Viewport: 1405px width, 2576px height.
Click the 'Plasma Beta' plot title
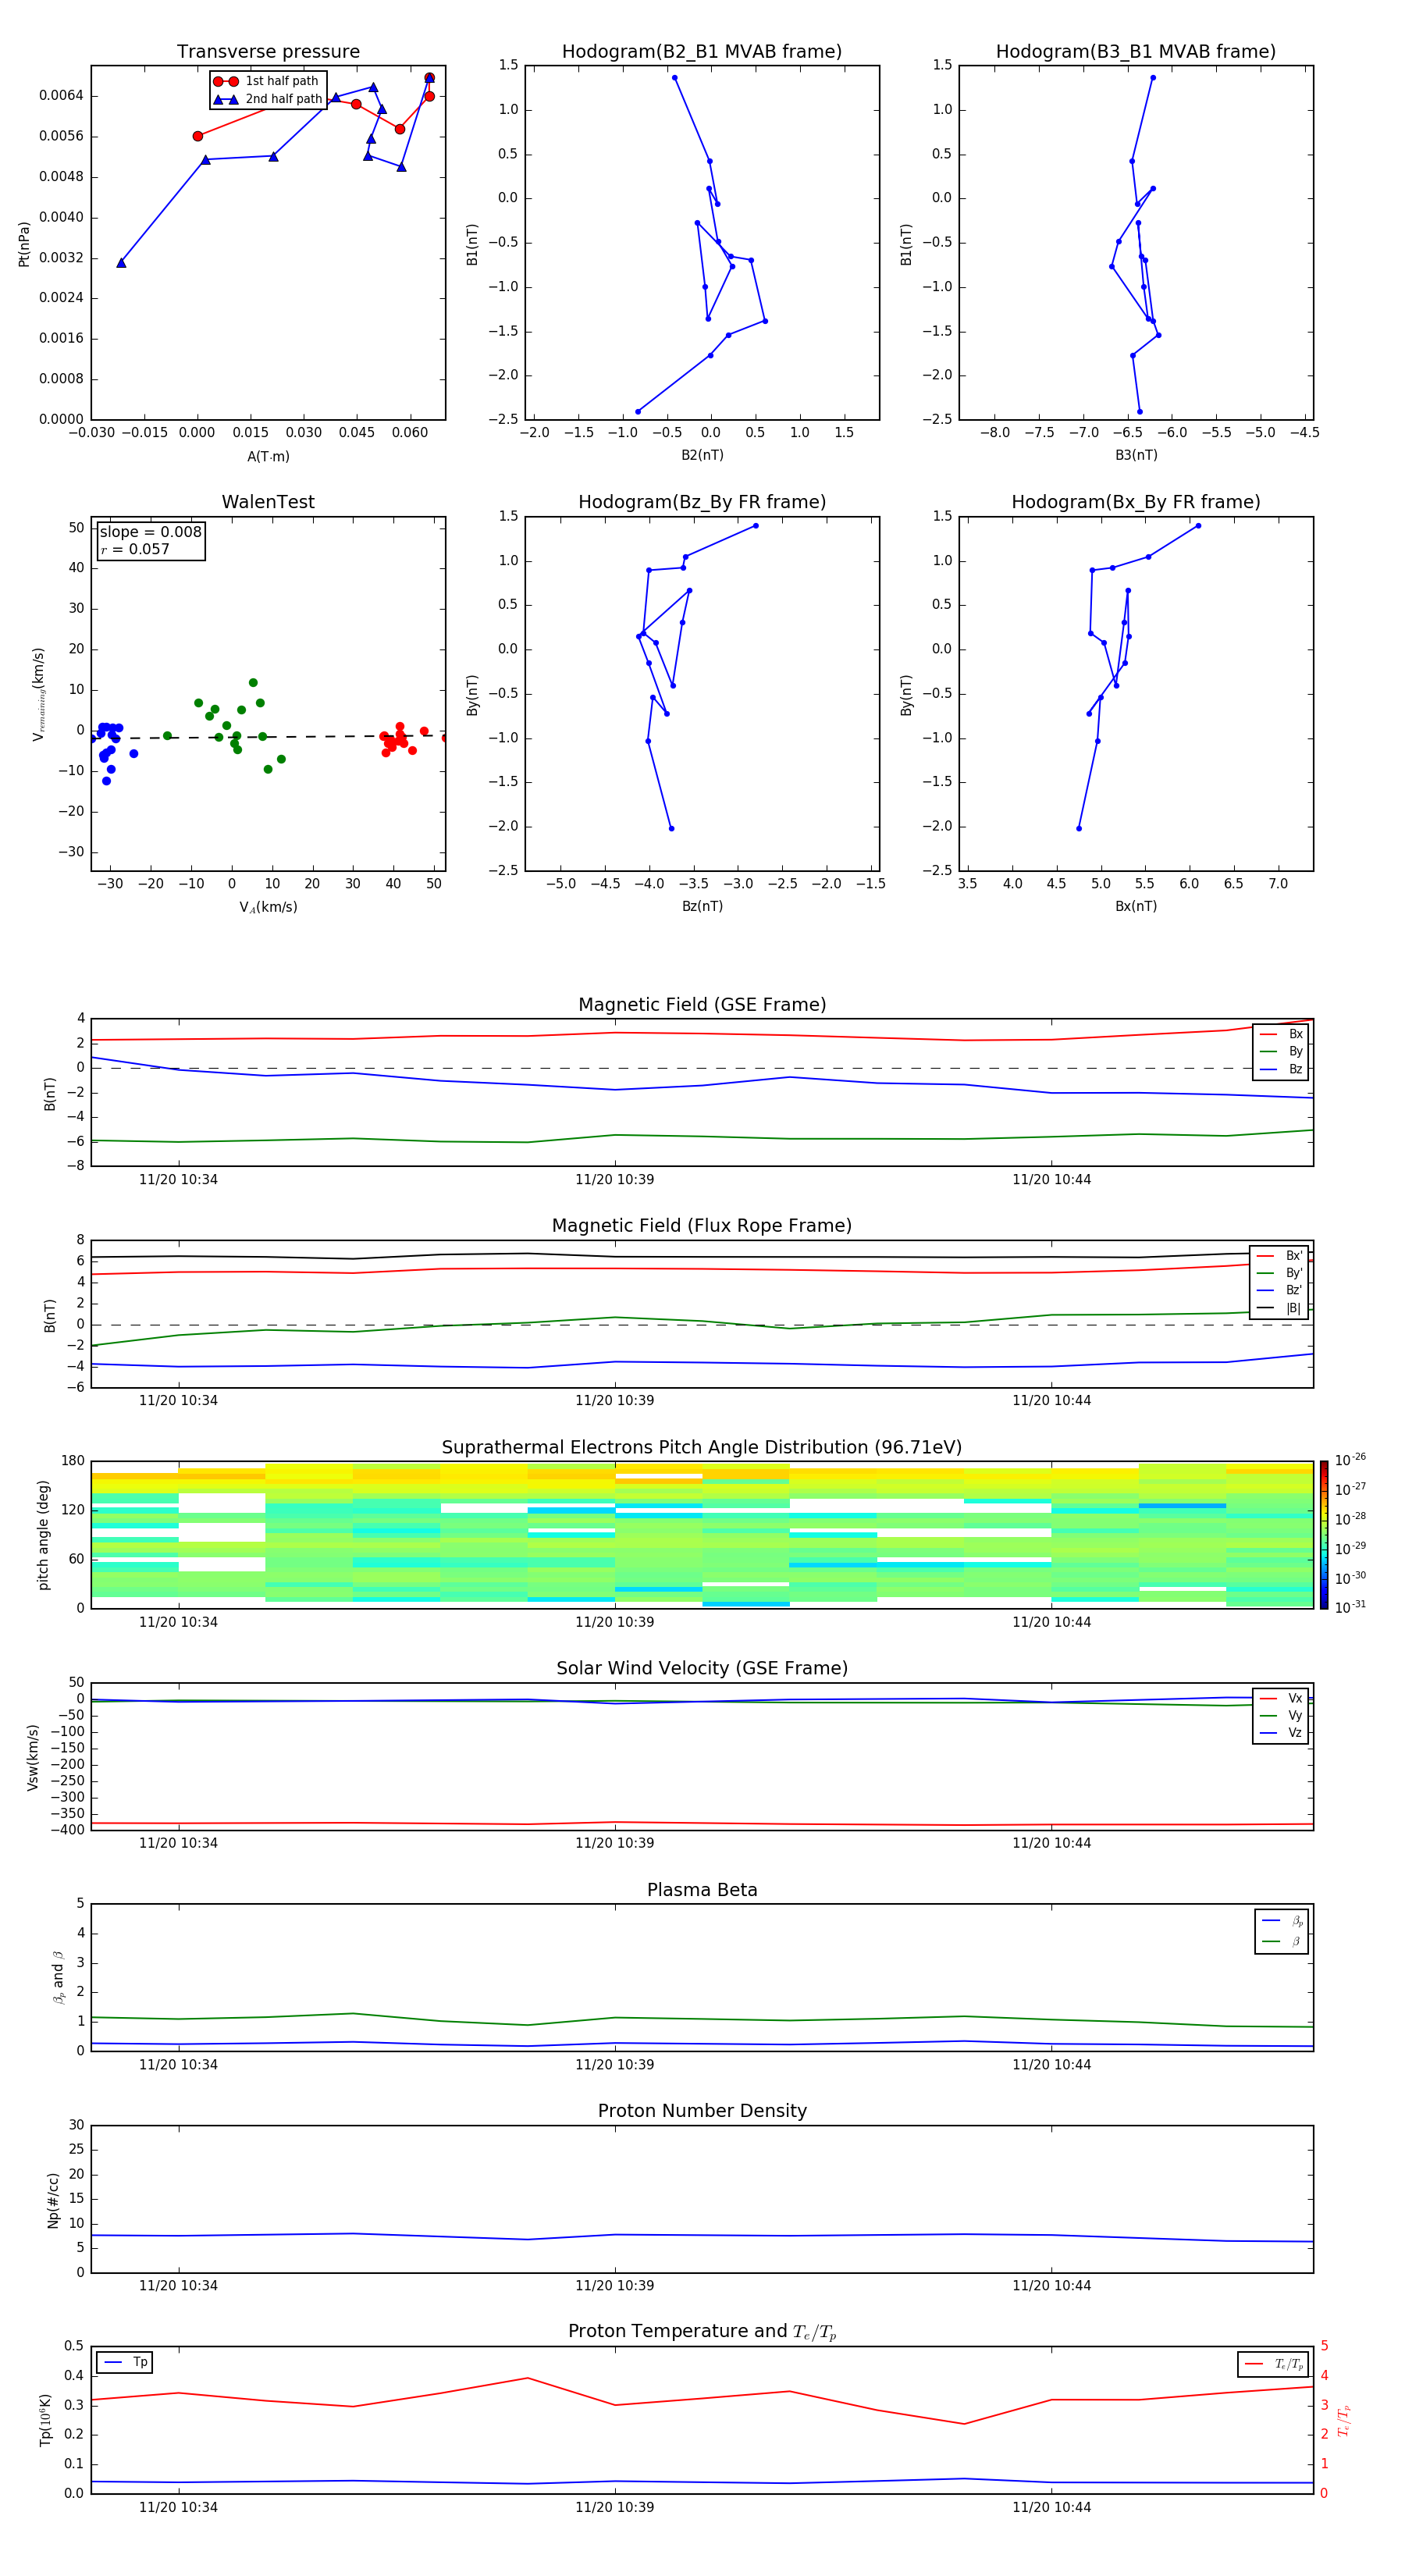coord(702,1891)
